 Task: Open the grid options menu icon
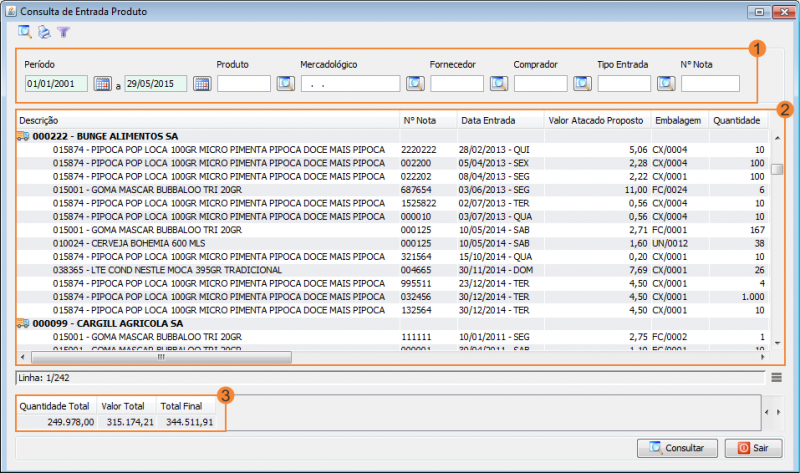[x=777, y=378]
